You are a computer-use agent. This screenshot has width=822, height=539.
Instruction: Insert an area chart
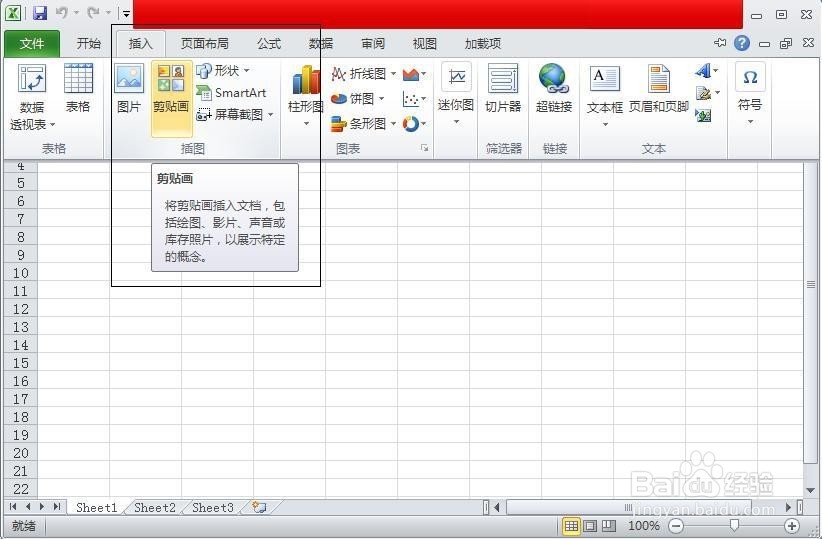[x=414, y=74]
